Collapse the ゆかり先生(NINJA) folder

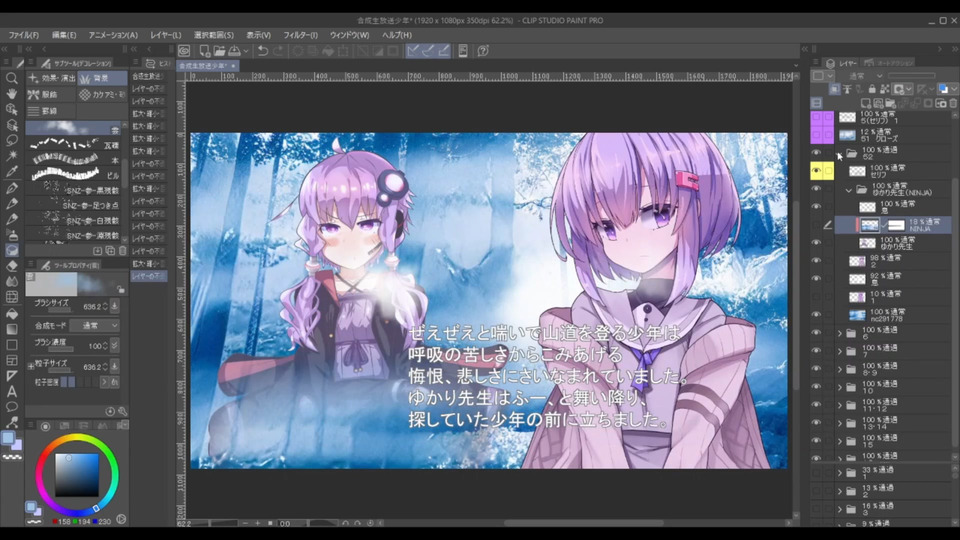[x=849, y=190]
